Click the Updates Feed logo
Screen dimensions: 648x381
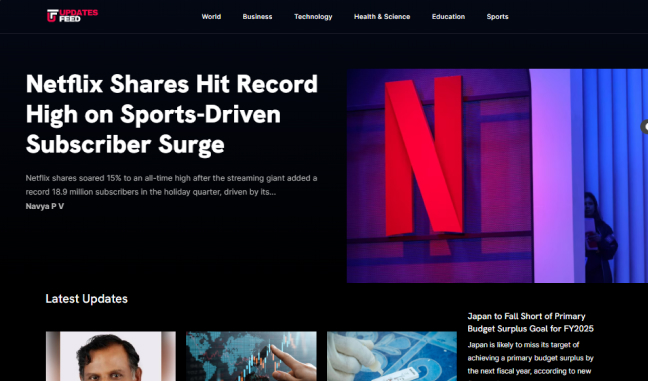(x=72, y=16)
